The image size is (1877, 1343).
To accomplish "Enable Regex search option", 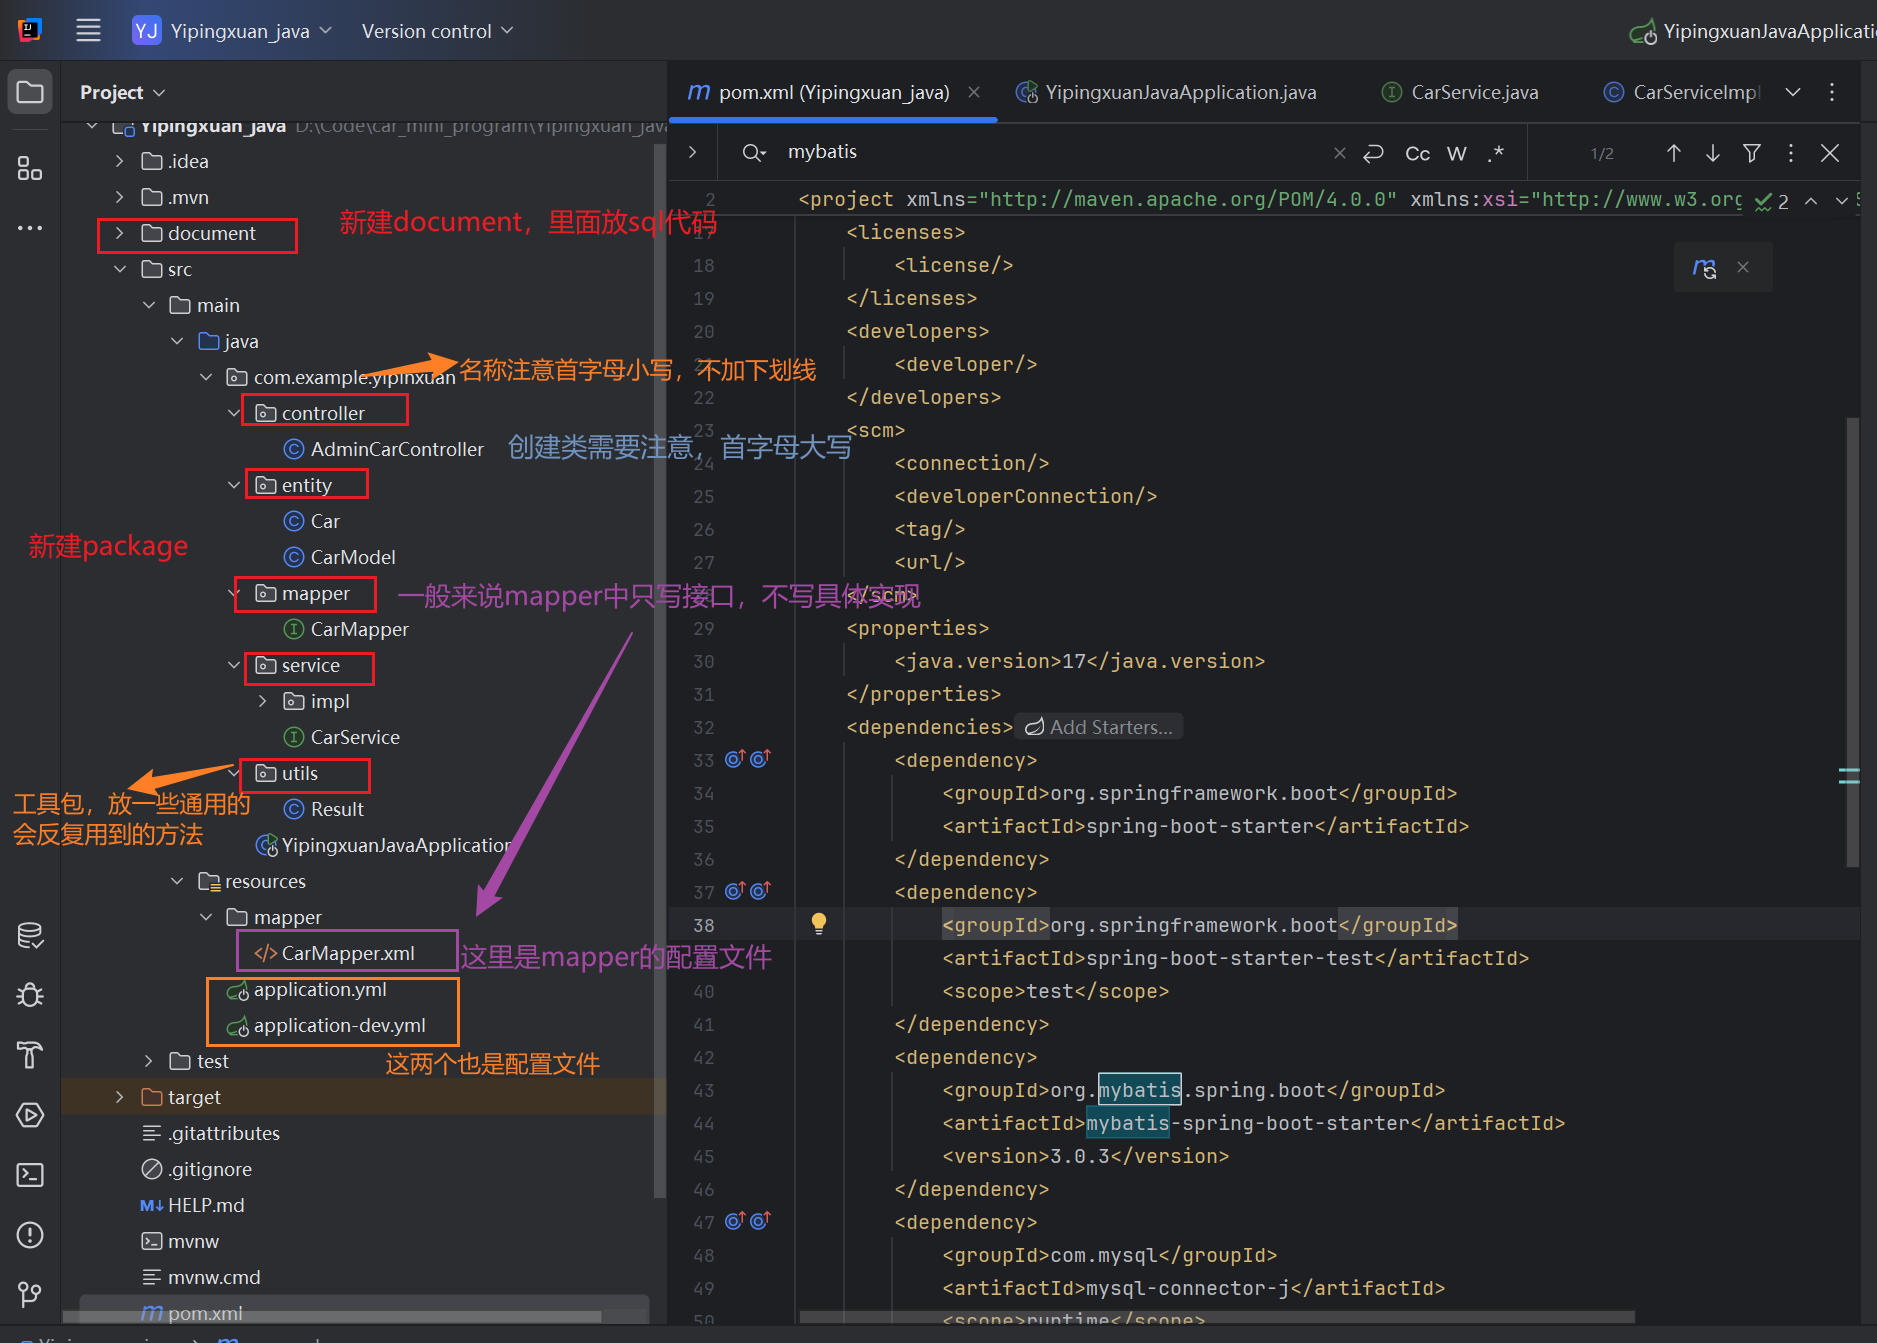I will [x=1495, y=153].
